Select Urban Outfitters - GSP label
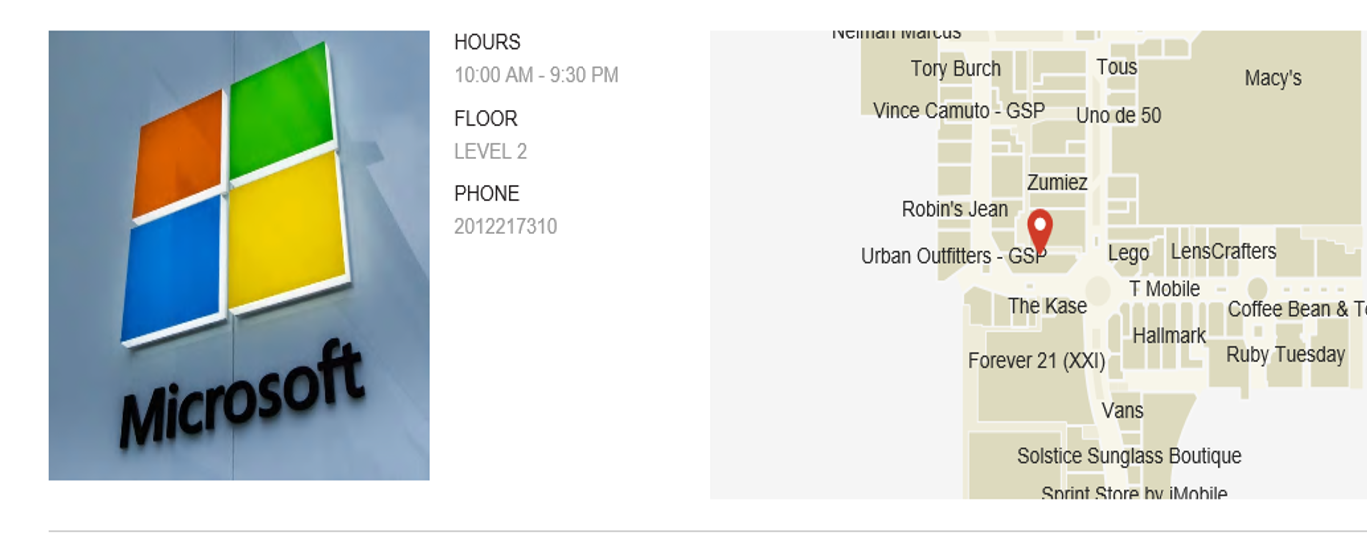 tap(953, 257)
